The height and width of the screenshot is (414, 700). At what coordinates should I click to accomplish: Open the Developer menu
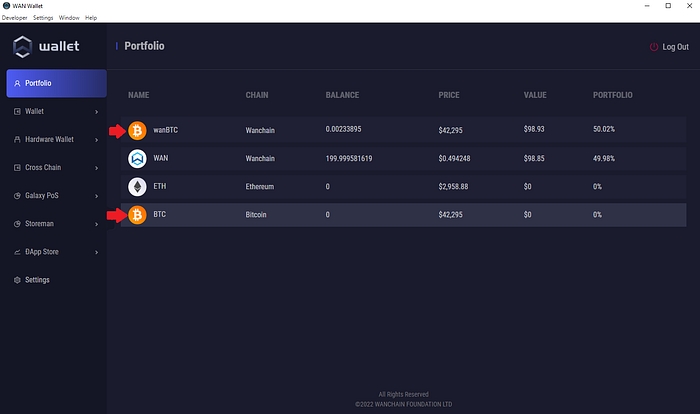coord(14,18)
